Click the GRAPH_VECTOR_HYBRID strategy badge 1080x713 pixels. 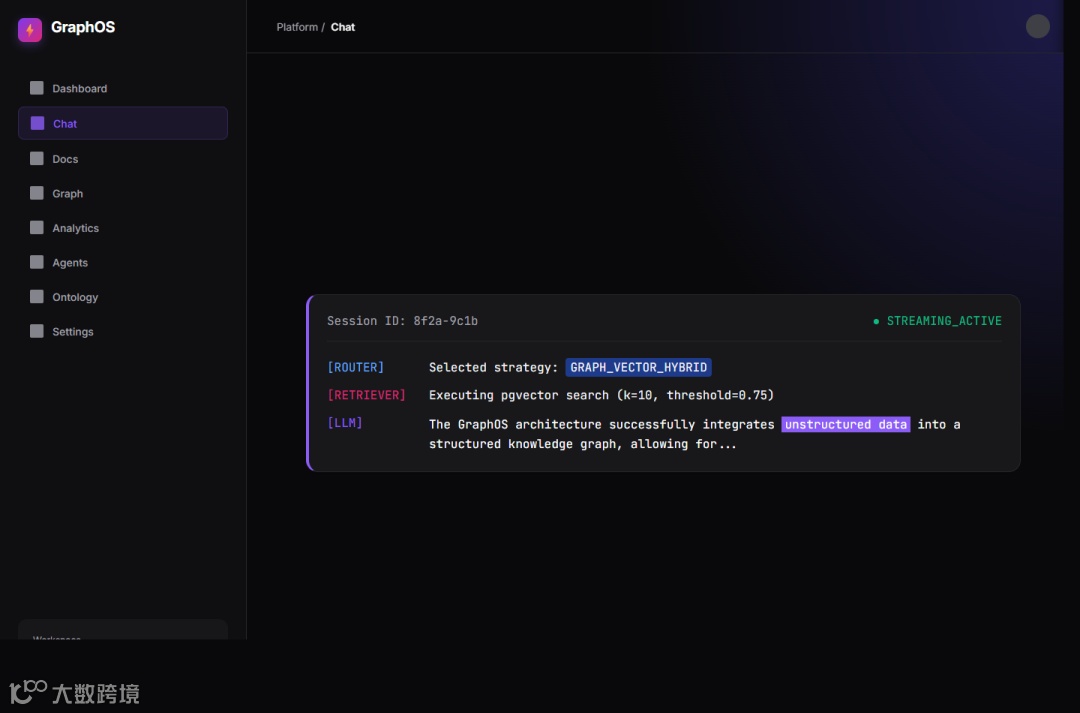[638, 367]
